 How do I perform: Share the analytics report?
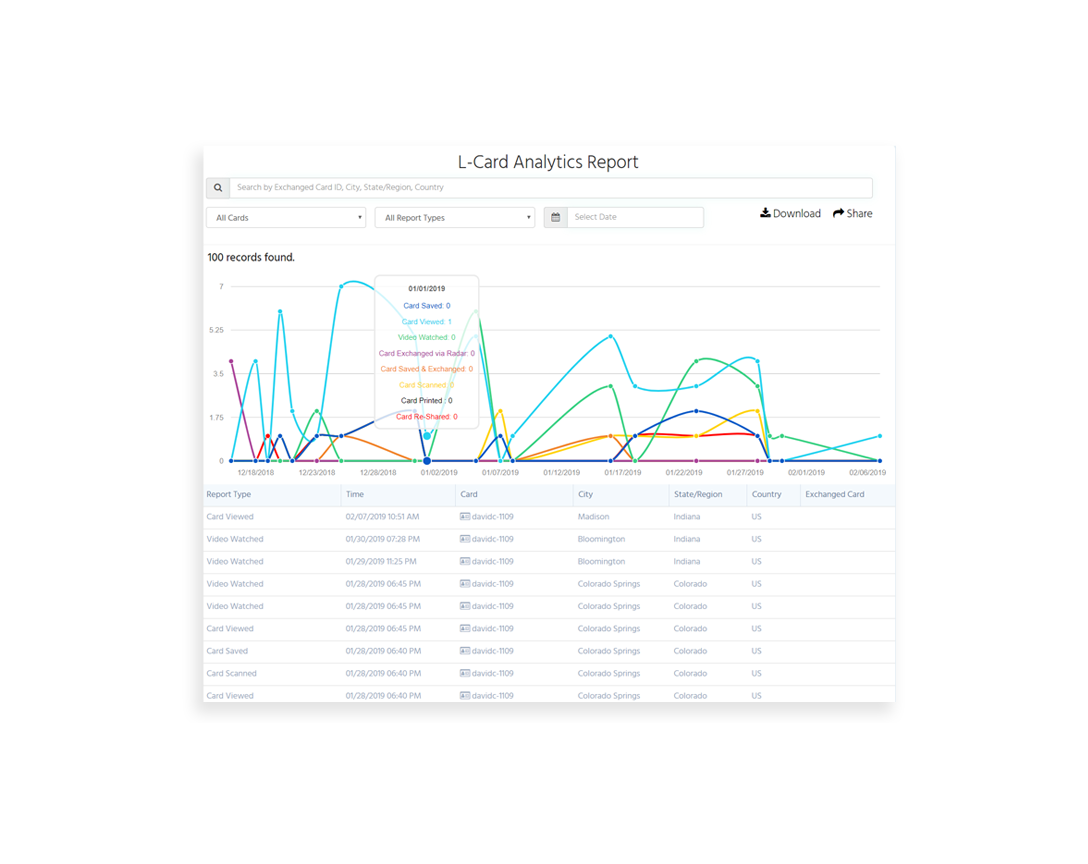(853, 213)
